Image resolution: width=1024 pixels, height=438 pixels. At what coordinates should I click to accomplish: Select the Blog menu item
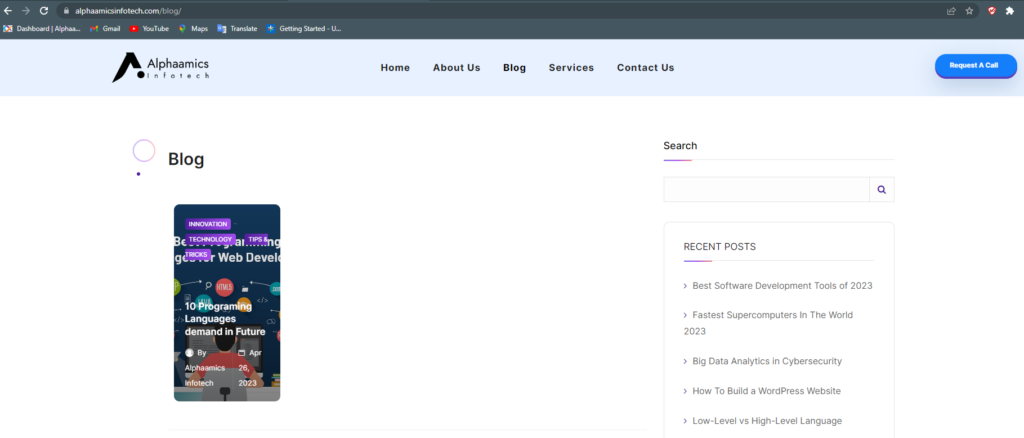pyautogui.click(x=515, y=68)
